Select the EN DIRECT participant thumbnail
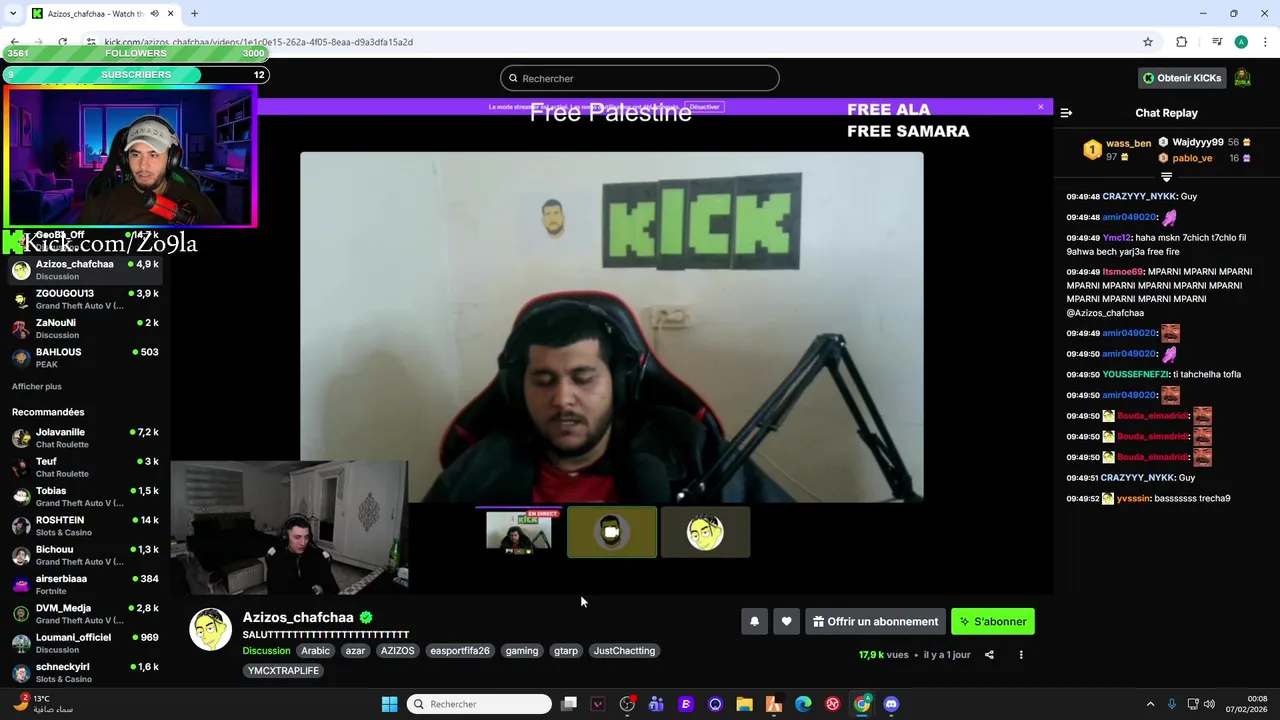 [518, 532]
